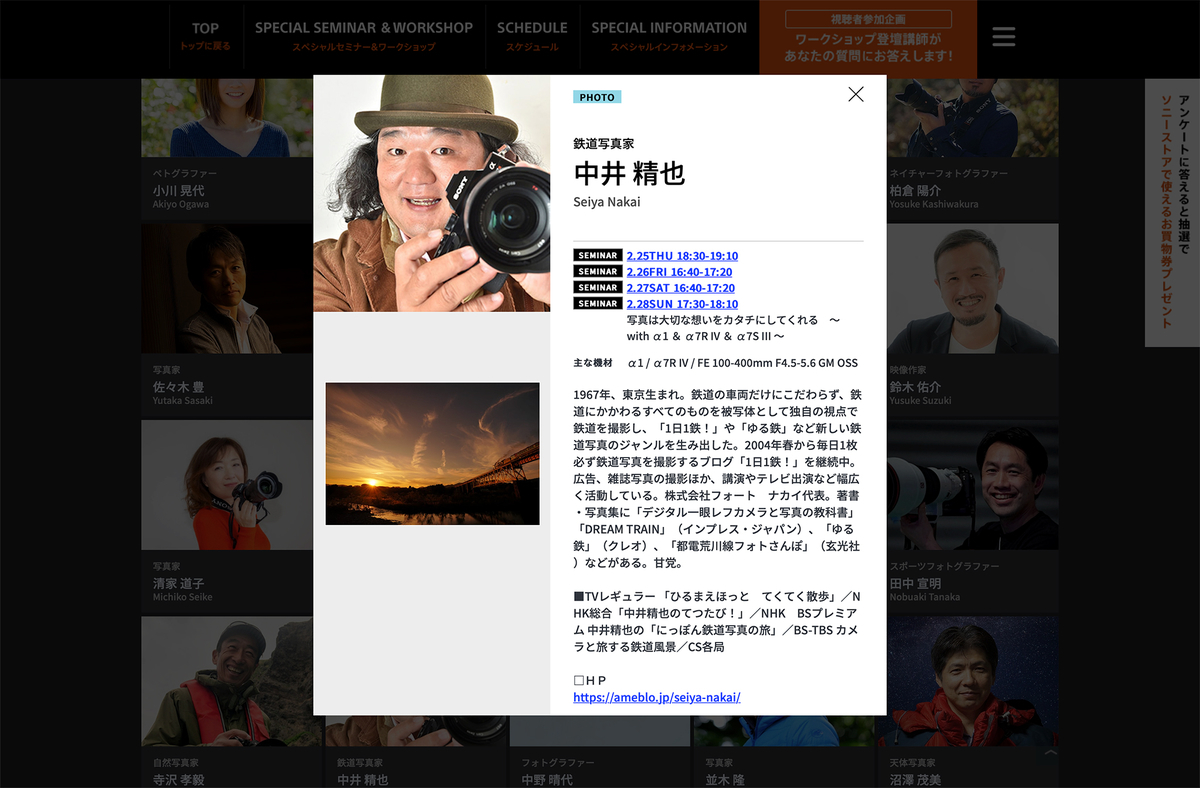Click the PHOTO category tag
This screenshot has height=788, width=1200.
click(x=597, y=97)
